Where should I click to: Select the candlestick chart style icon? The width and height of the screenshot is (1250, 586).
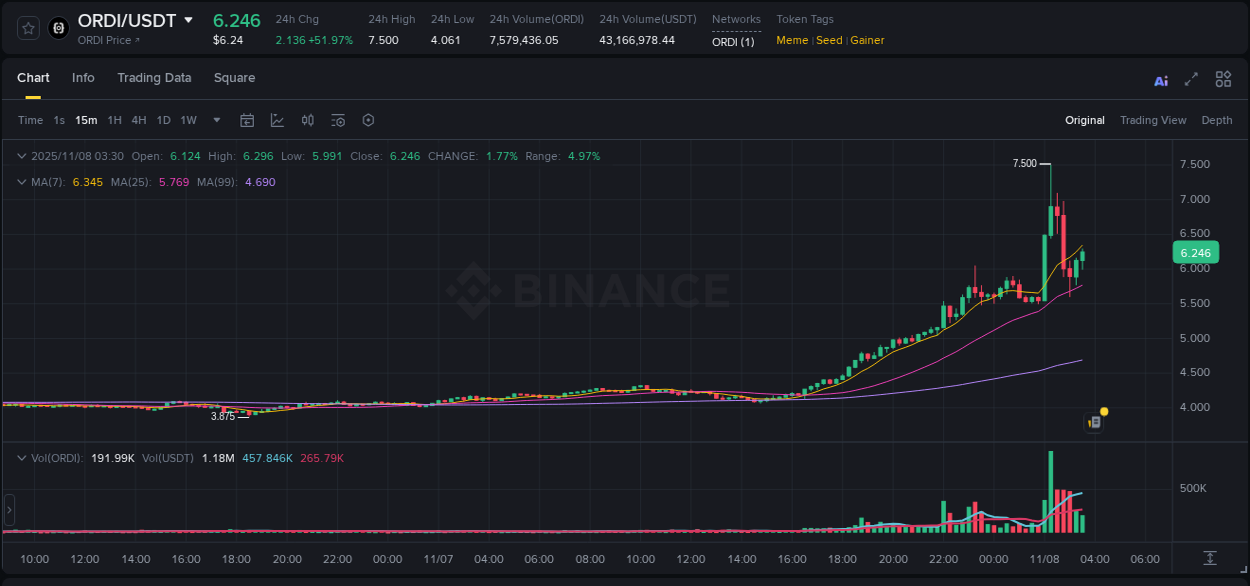coord(308,120)
